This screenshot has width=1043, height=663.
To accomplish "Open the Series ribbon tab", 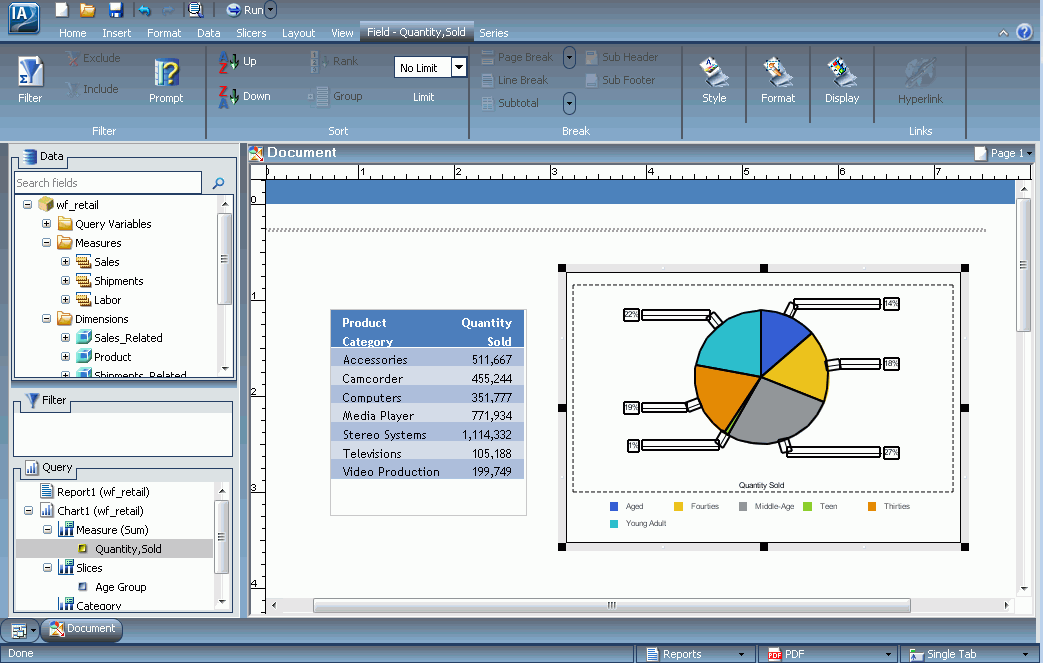I will tap(494, 33).
